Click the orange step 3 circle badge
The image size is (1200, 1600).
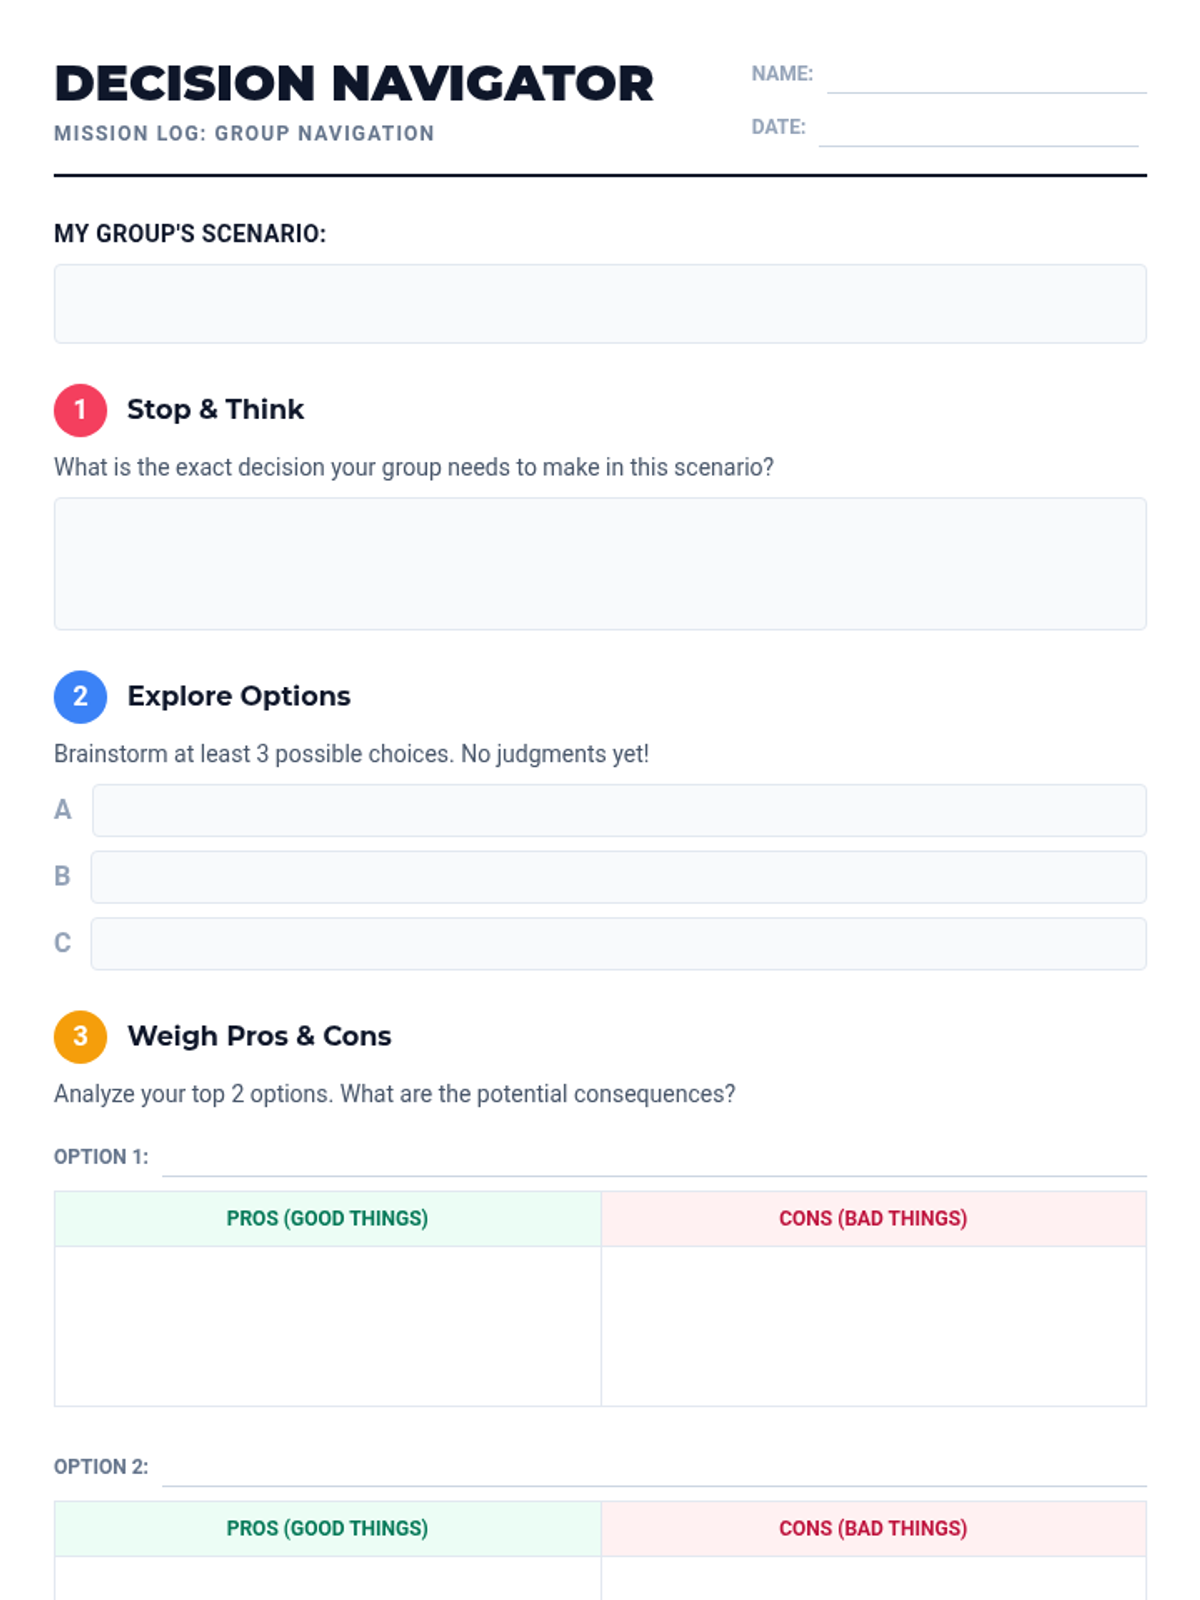[80, 1037]
